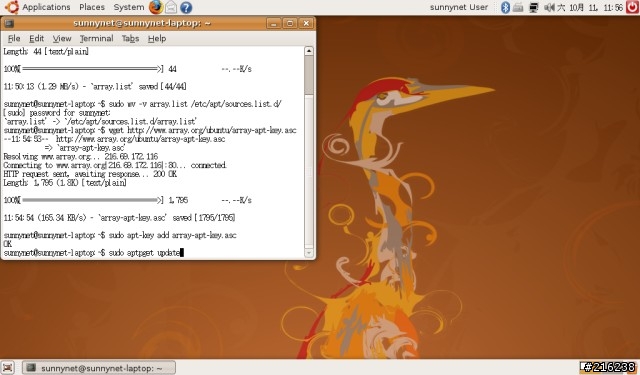Click the 'wget http://www.array.org' command line

(150, 130)
